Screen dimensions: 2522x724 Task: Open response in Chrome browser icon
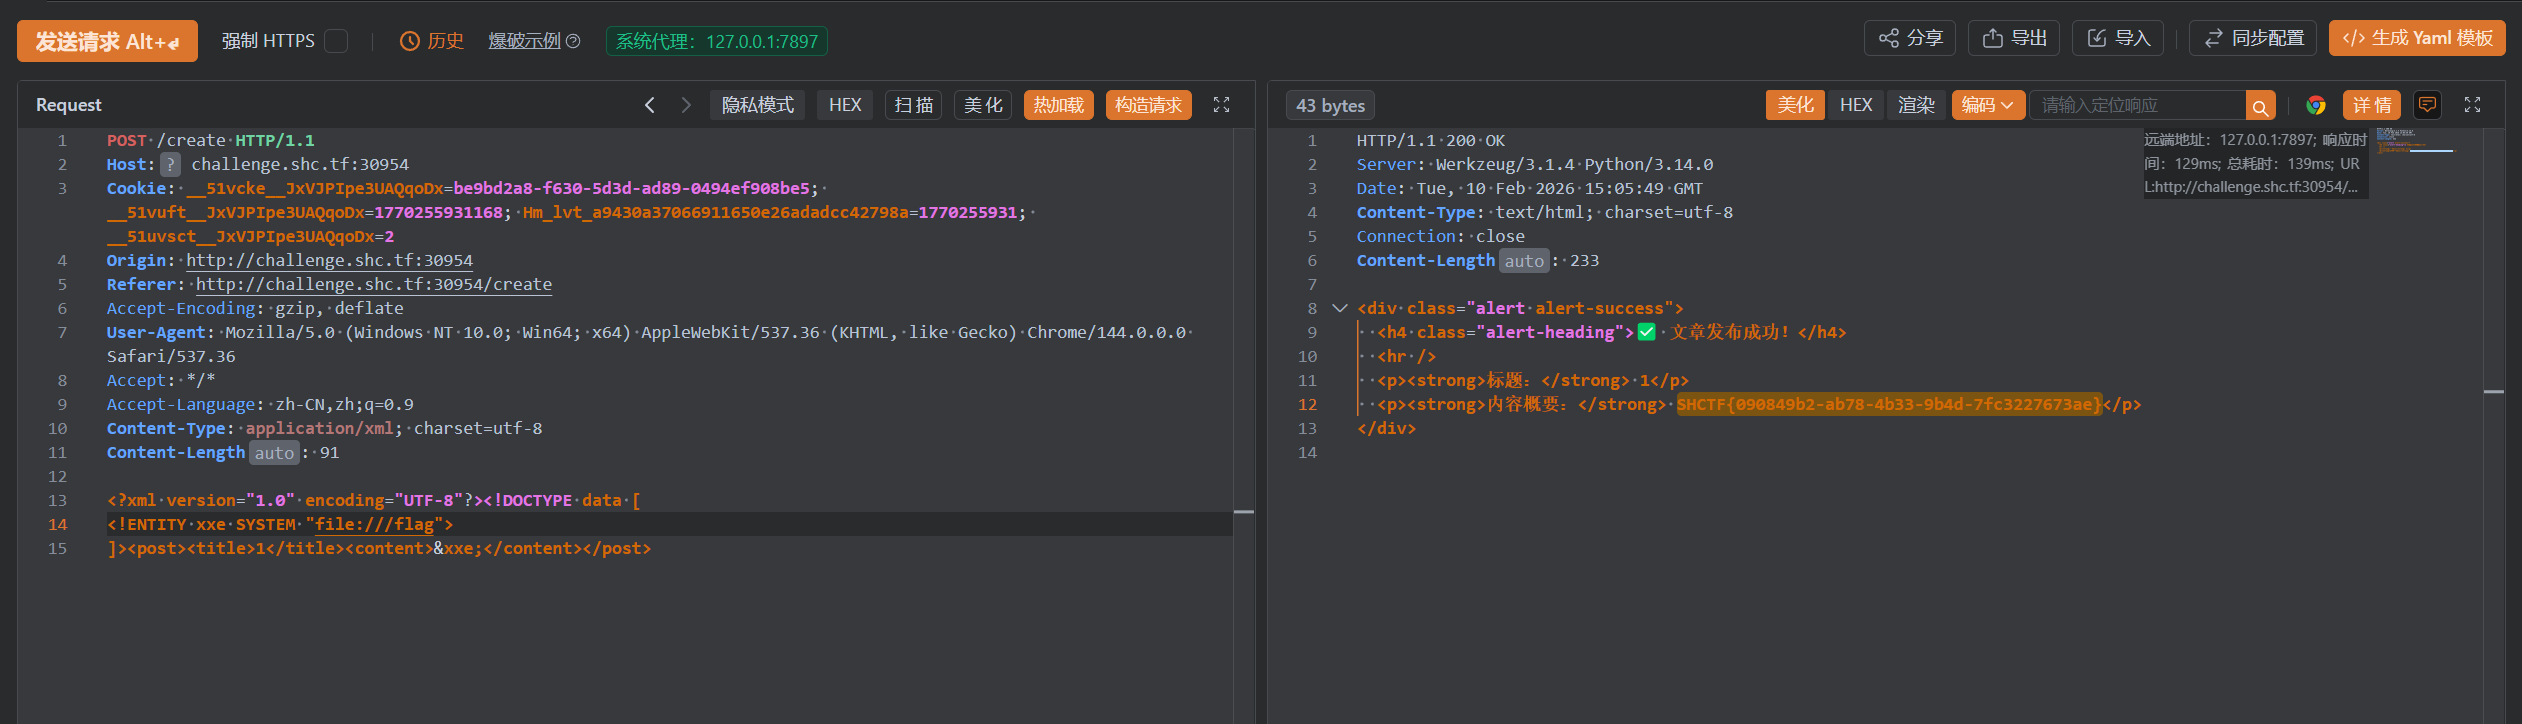[x=2316, y=105]
